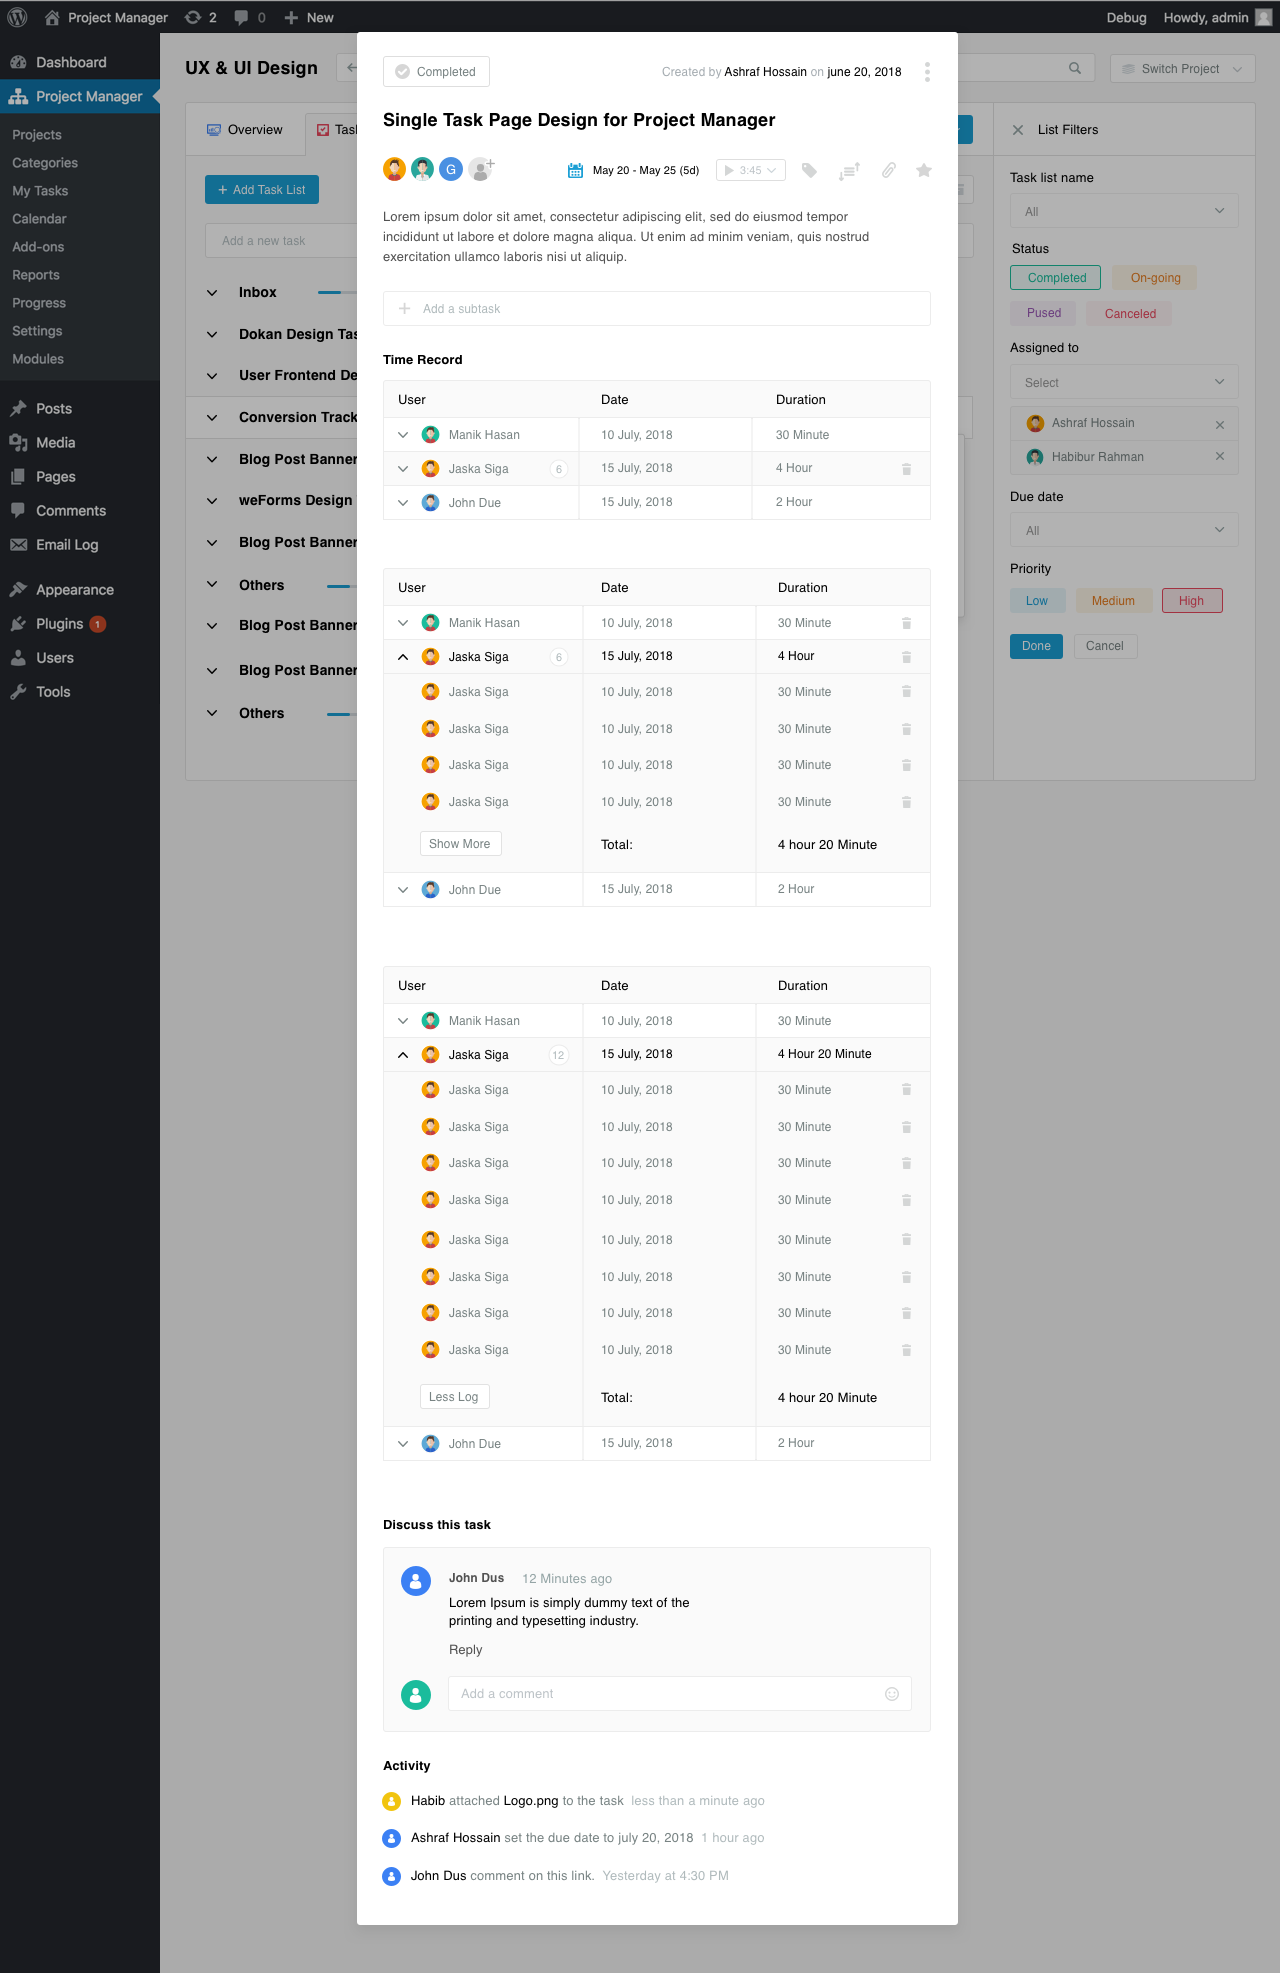Screen dimensions: 1280x1973
Task: Toggle the Pused status filter
Action: 1043,313
